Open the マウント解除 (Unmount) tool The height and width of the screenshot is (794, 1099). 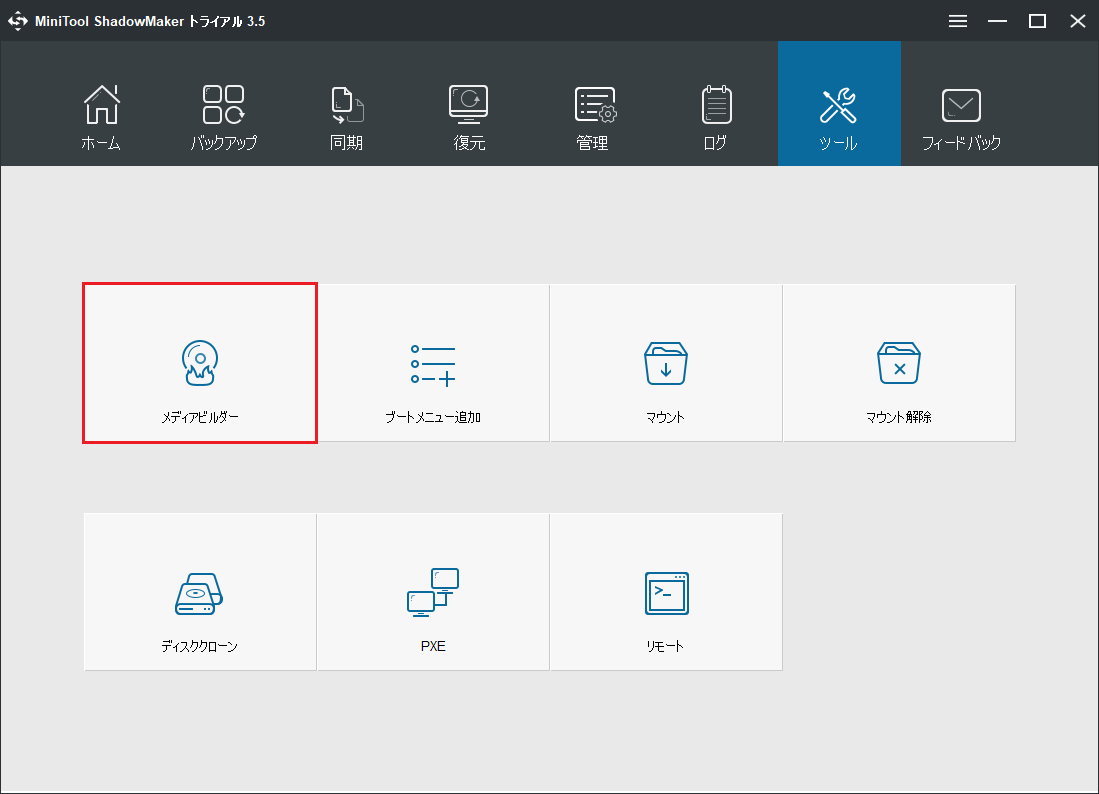[898, 362]
